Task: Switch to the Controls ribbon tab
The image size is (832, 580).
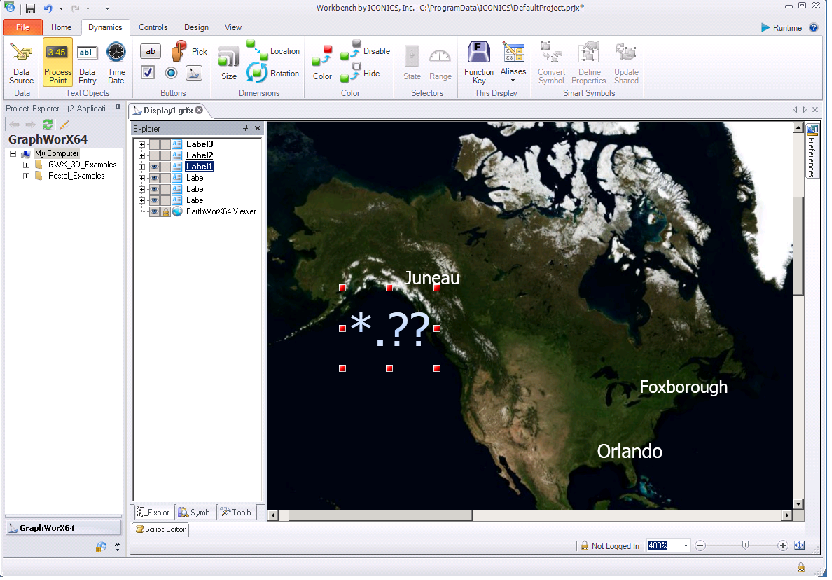Action: tap(153, 27)
